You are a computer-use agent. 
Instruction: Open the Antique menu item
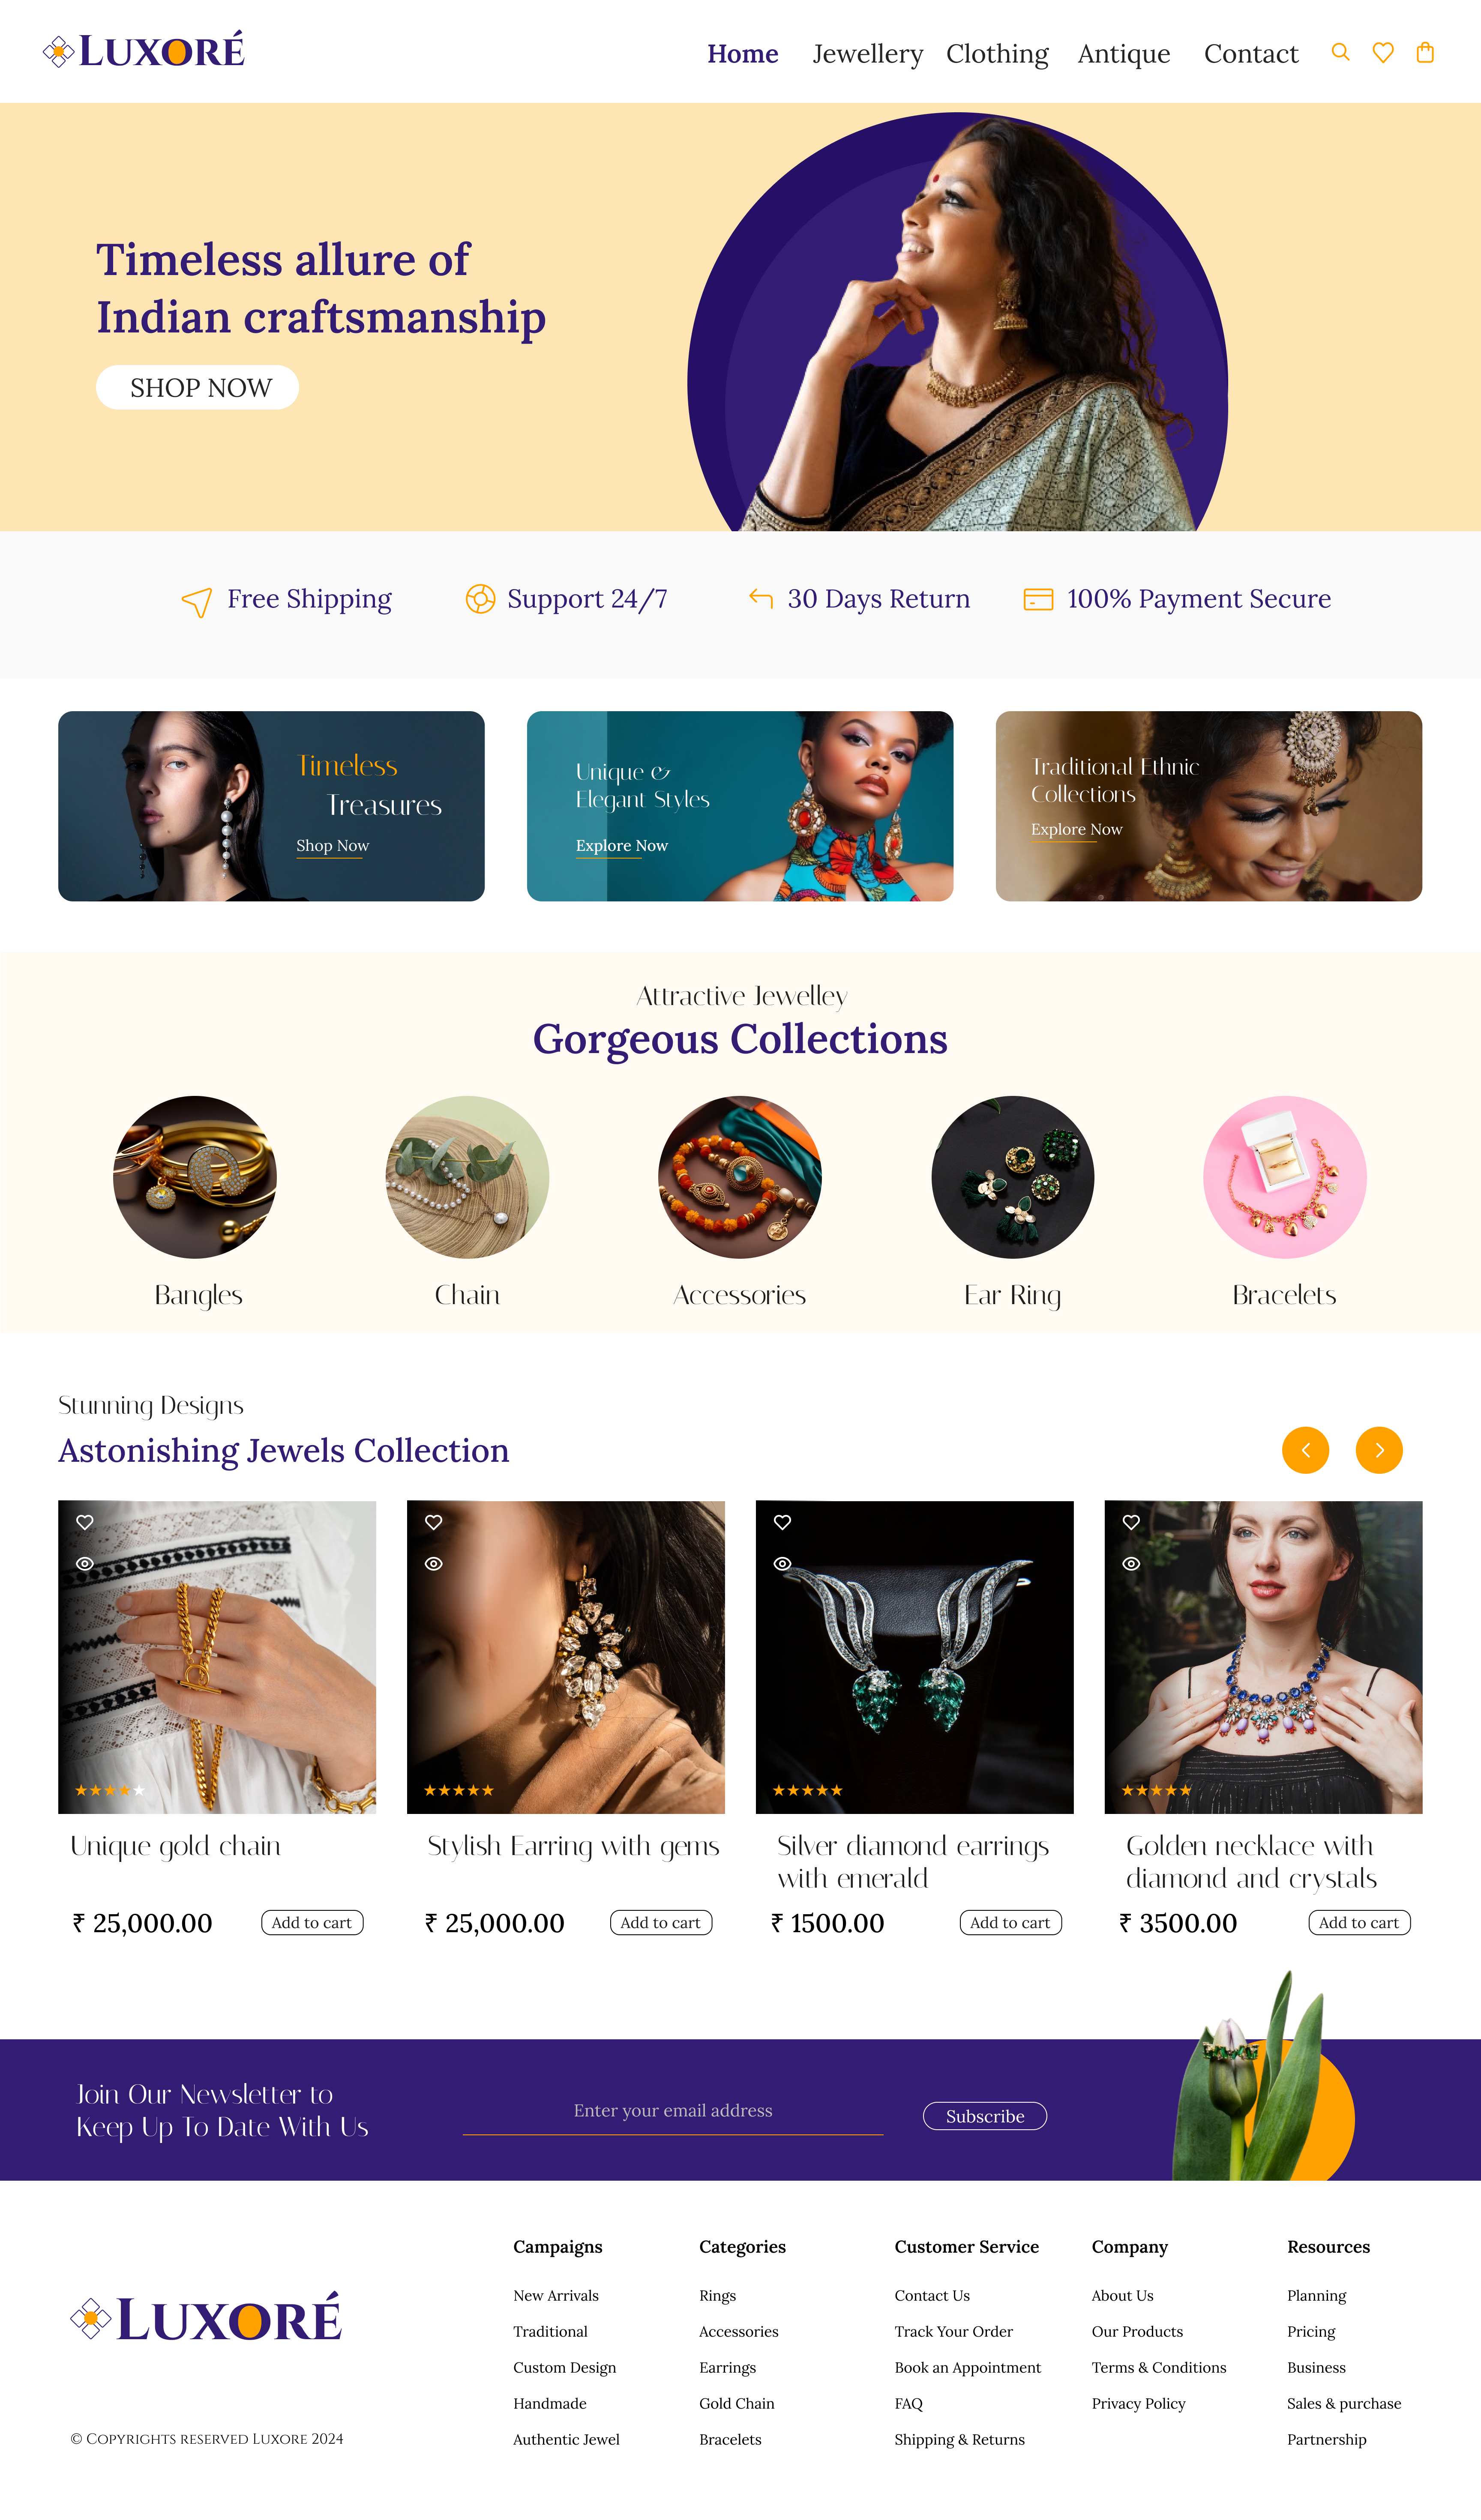pos(1124,53)
